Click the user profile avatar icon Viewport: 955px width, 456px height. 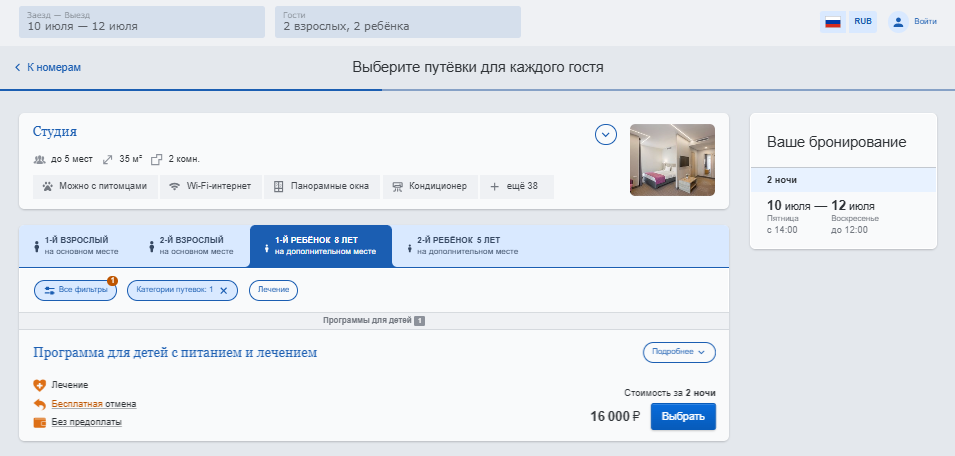[898, 22]
